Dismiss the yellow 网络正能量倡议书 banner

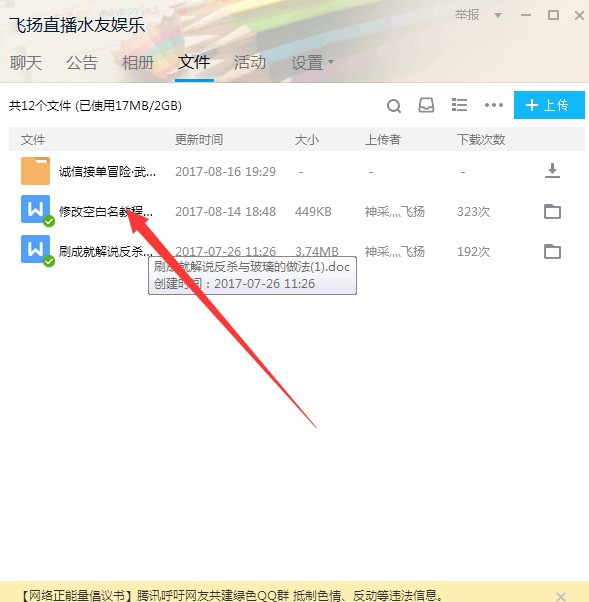pyautogui.click(x=561, y=596)
